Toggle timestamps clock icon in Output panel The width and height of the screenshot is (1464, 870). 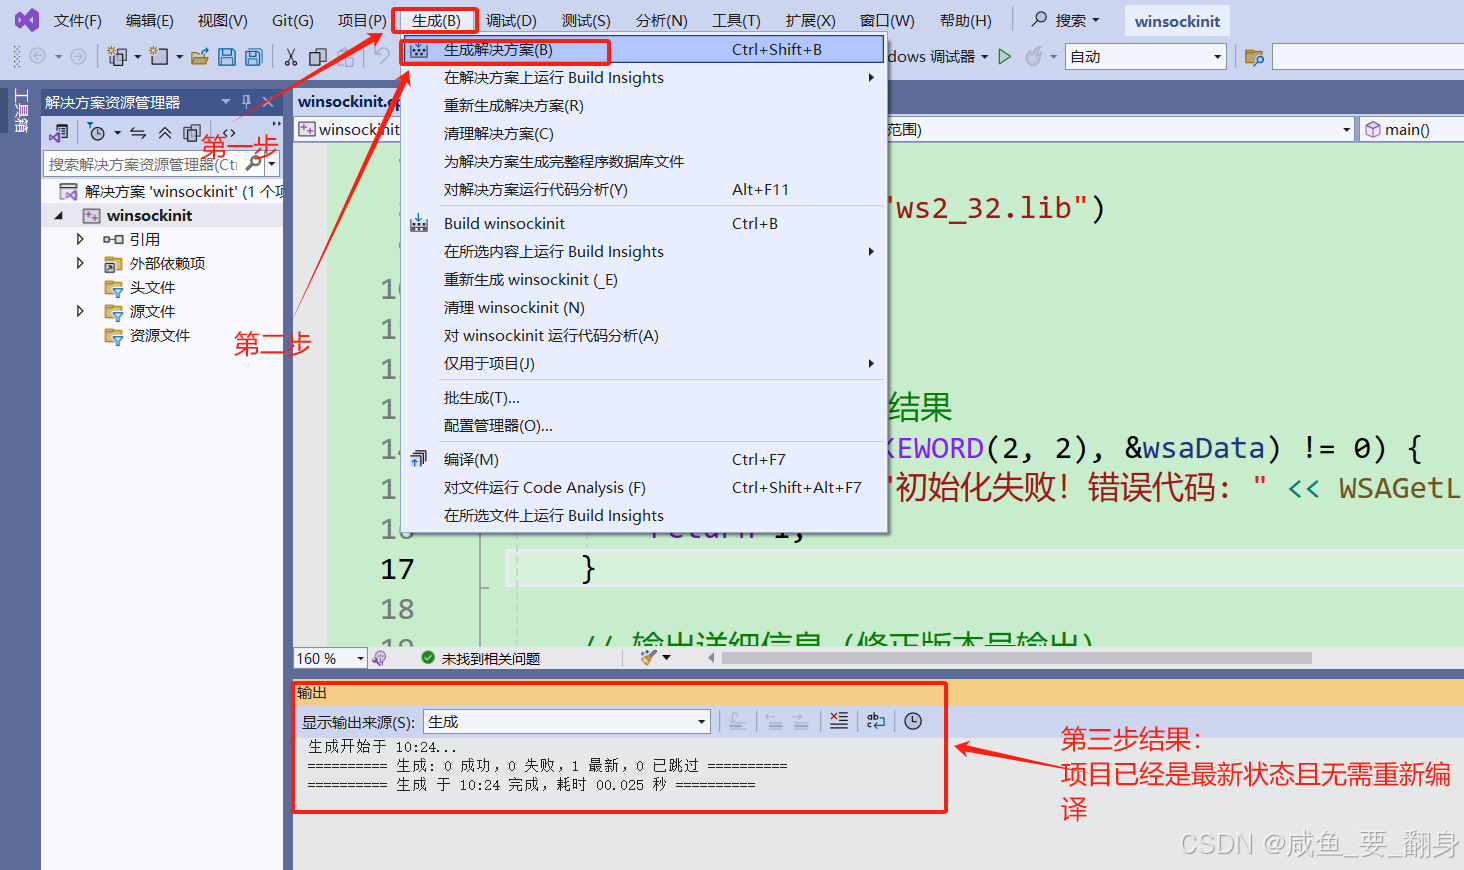point(913,721)
